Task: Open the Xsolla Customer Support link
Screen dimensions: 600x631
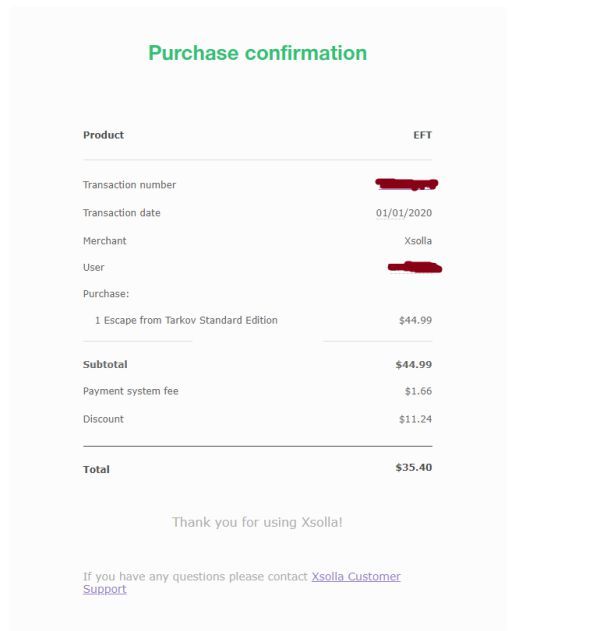Action: [x=355, y=577]
